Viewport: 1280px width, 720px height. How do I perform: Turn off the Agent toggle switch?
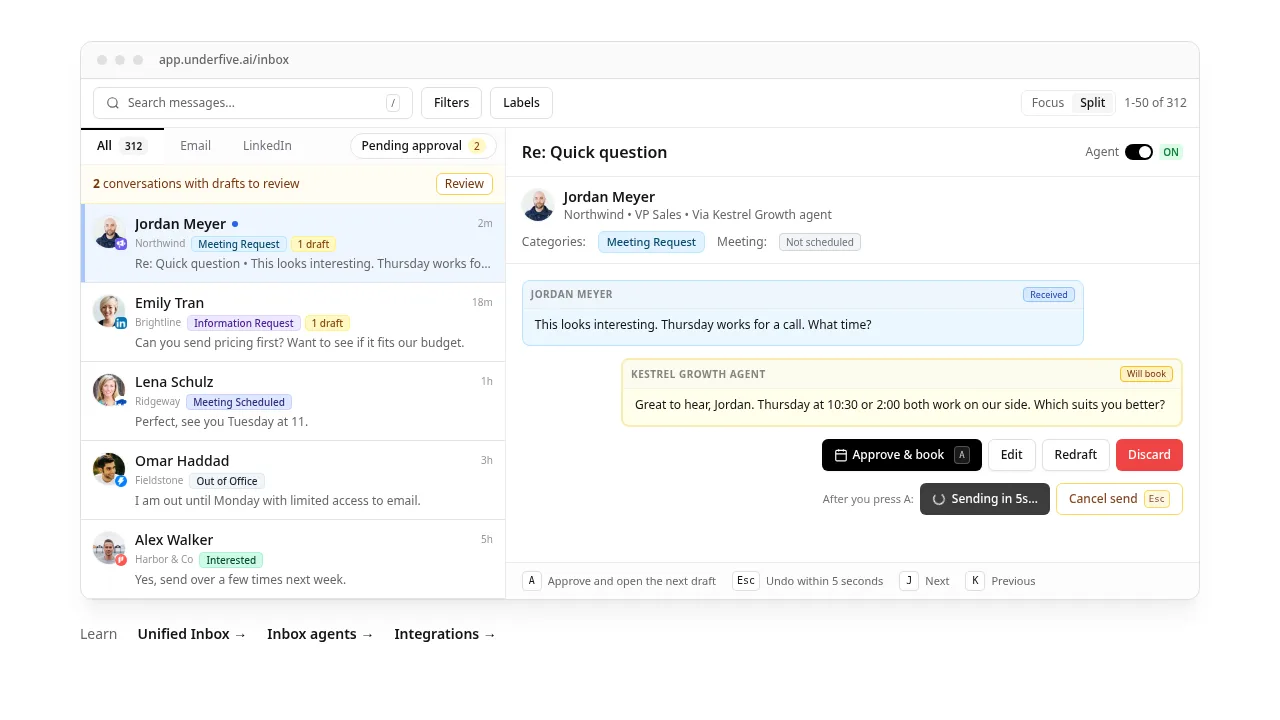(x=1139, y=152)
